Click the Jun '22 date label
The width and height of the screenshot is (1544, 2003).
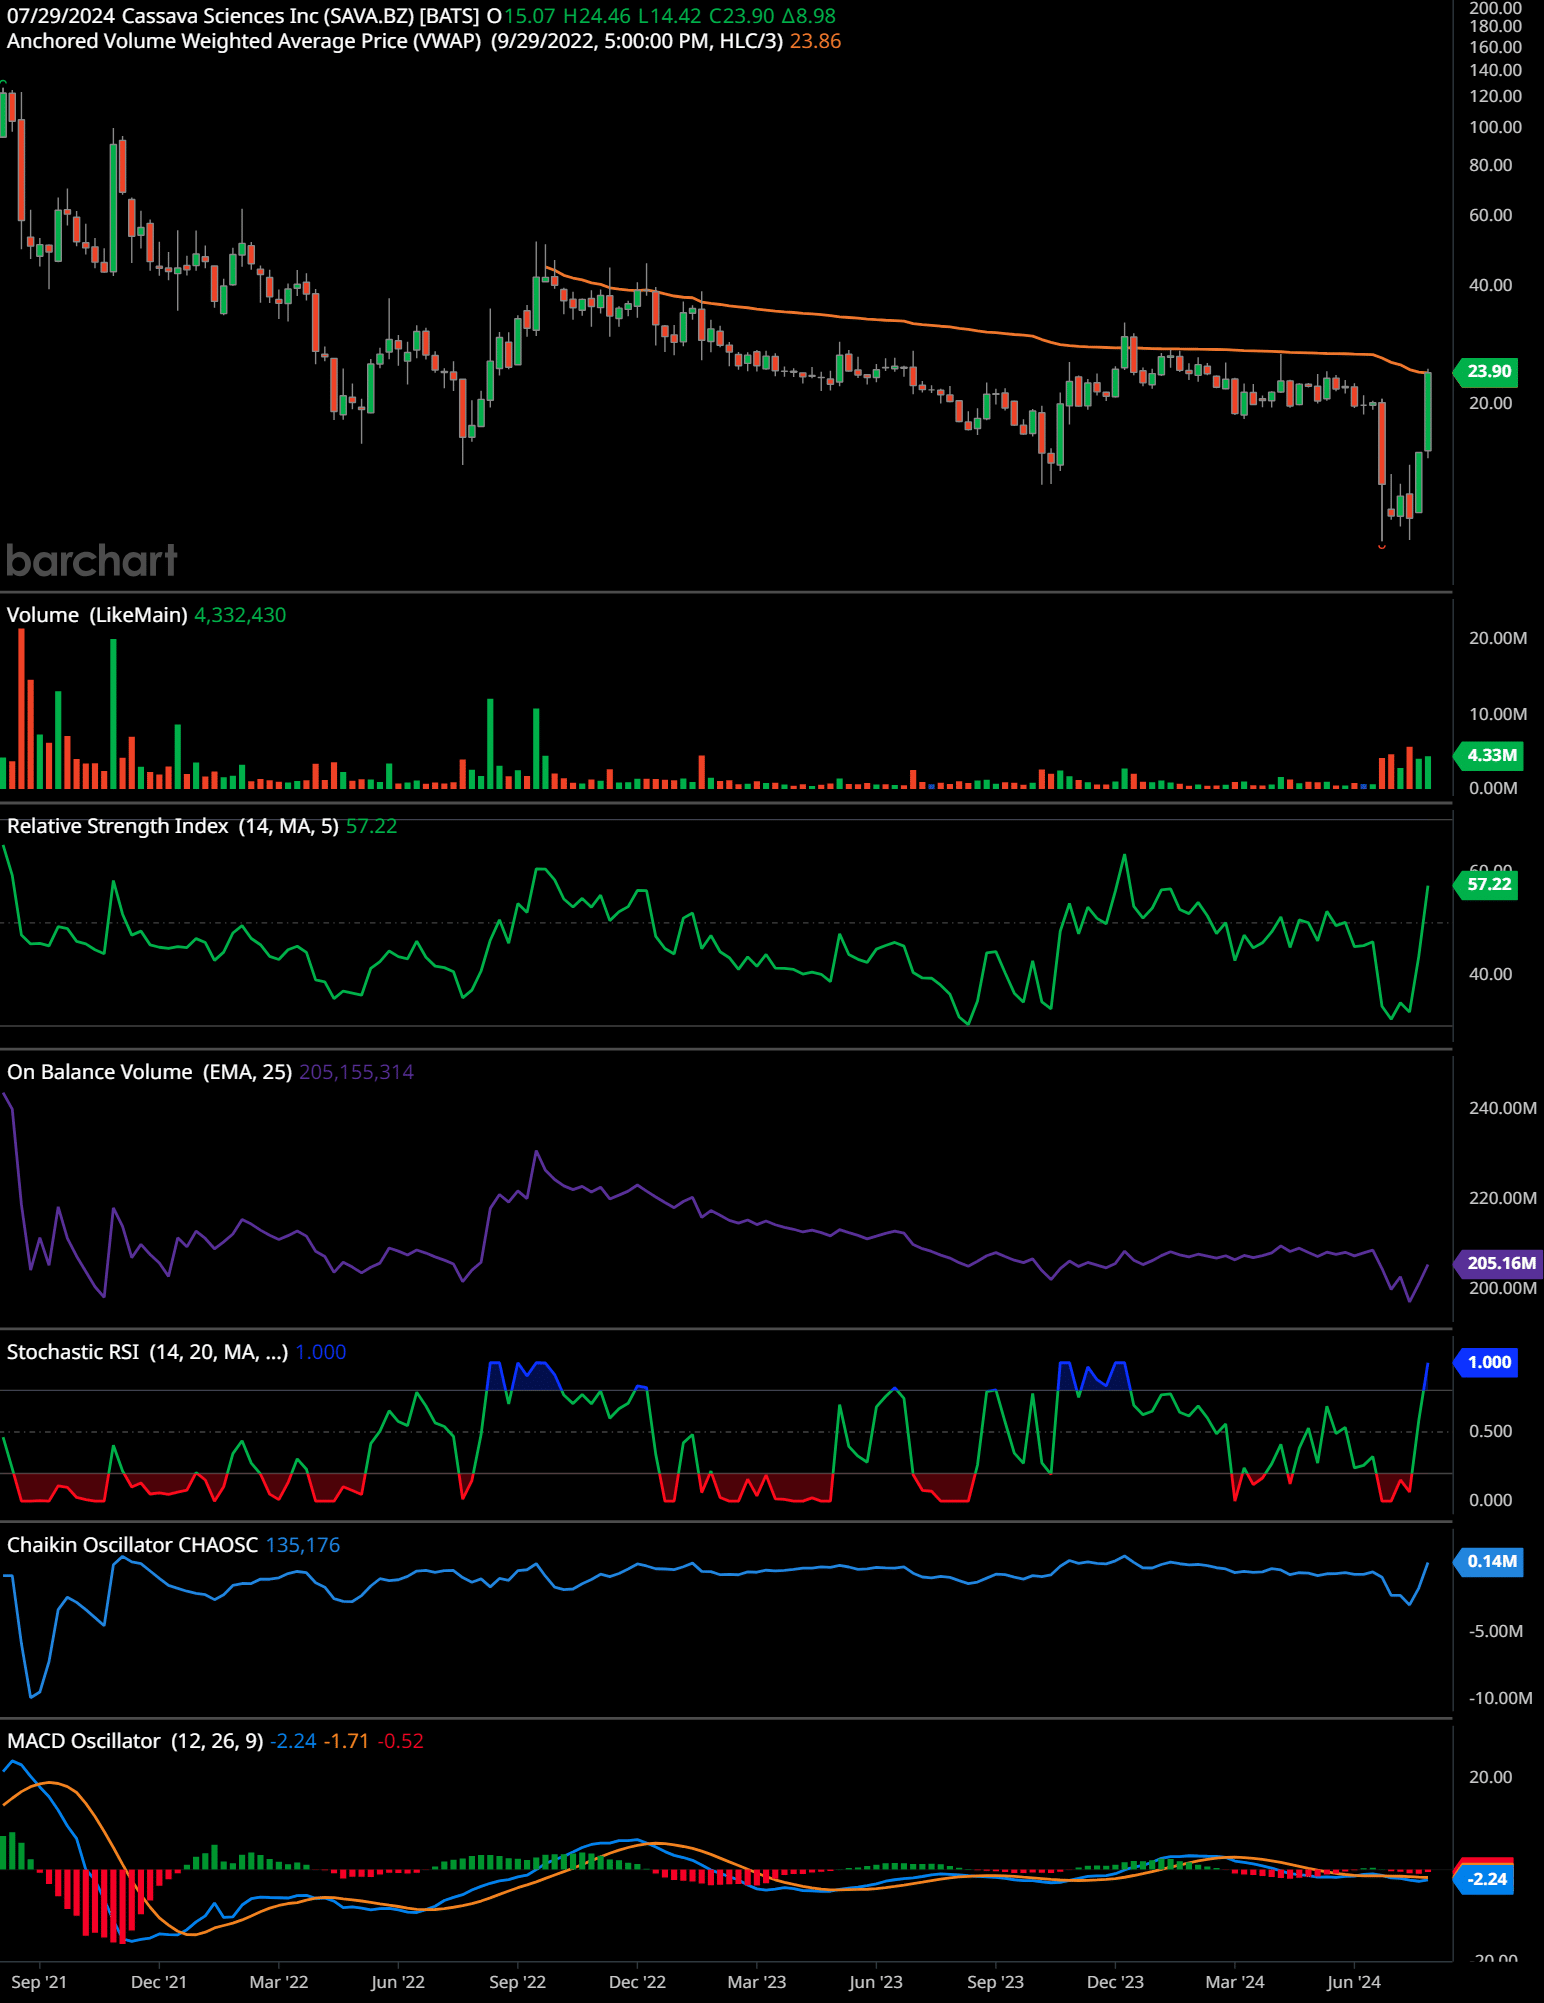(398, 1982)
